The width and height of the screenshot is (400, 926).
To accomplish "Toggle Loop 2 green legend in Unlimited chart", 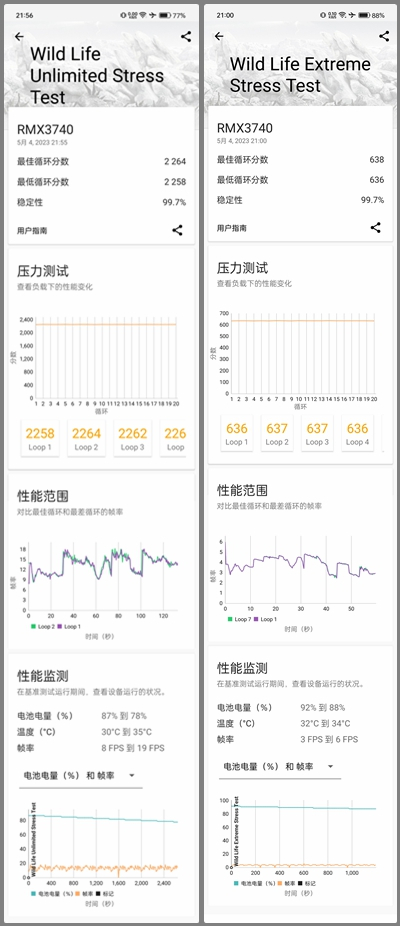I will tap(43, 626).
